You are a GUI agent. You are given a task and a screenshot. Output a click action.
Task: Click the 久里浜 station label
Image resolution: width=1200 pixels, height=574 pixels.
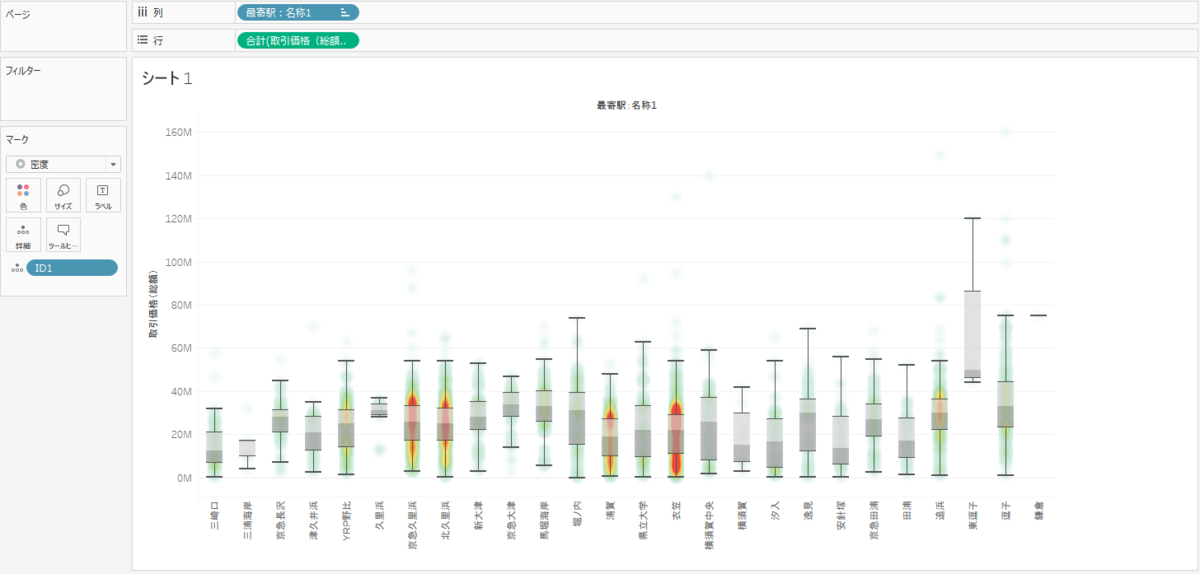tap(380, 515)
